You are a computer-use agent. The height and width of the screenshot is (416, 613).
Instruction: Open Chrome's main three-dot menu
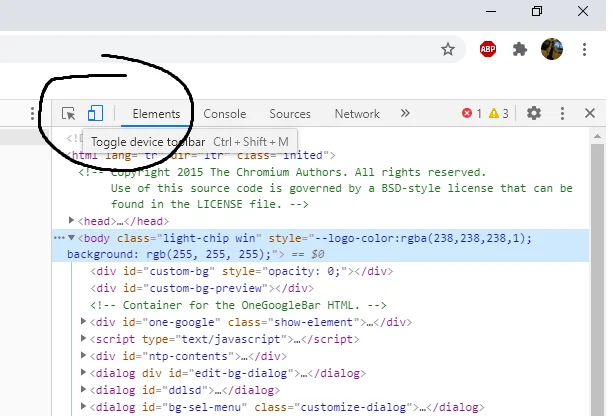coord(584,49)
